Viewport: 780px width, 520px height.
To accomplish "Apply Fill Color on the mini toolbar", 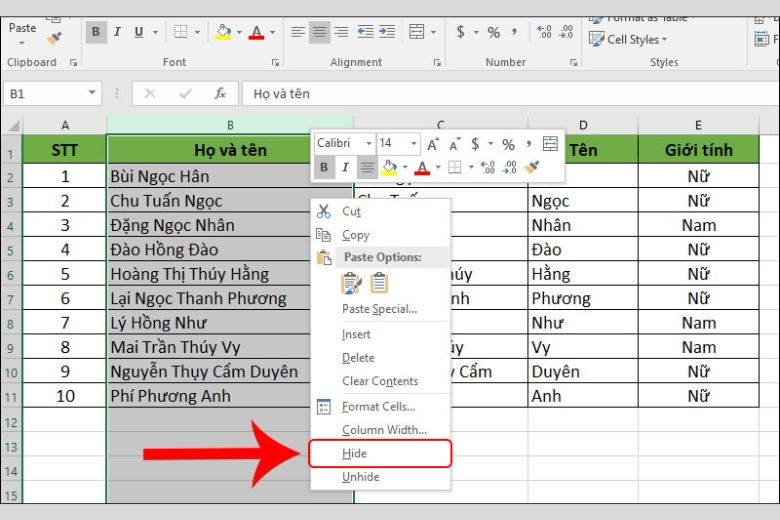I will tap(390, 167).
